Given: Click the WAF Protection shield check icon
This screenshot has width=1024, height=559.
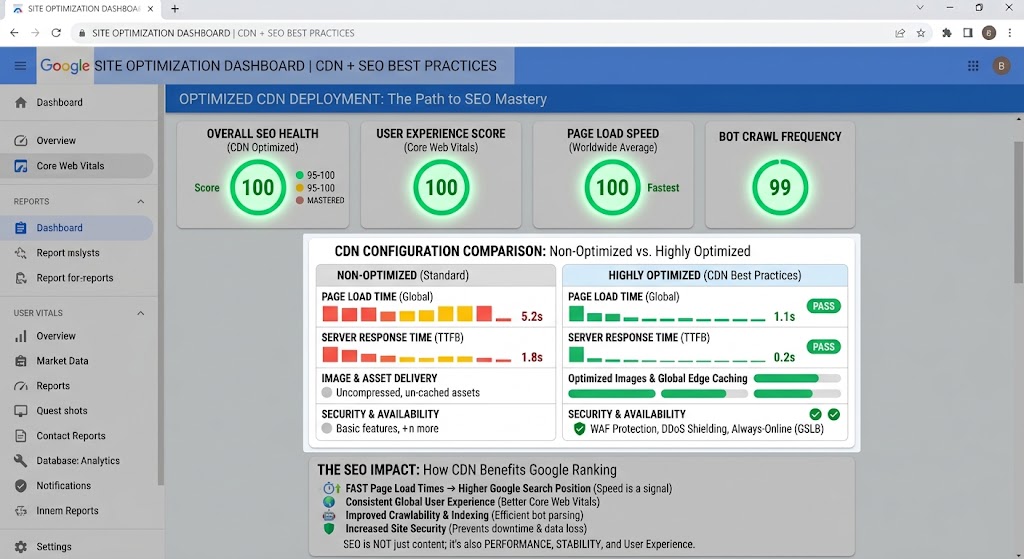Looking at the screenshot, I should coord(579,429).
